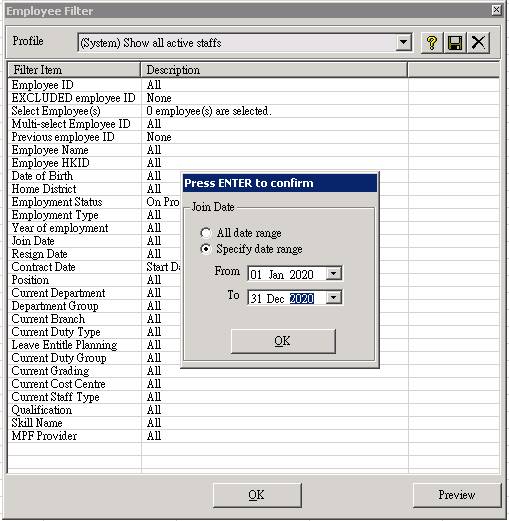Click the bottom OK button of Employee Filter
The height and width of the screenshot is (521, 509).
[x=257, y=495]
